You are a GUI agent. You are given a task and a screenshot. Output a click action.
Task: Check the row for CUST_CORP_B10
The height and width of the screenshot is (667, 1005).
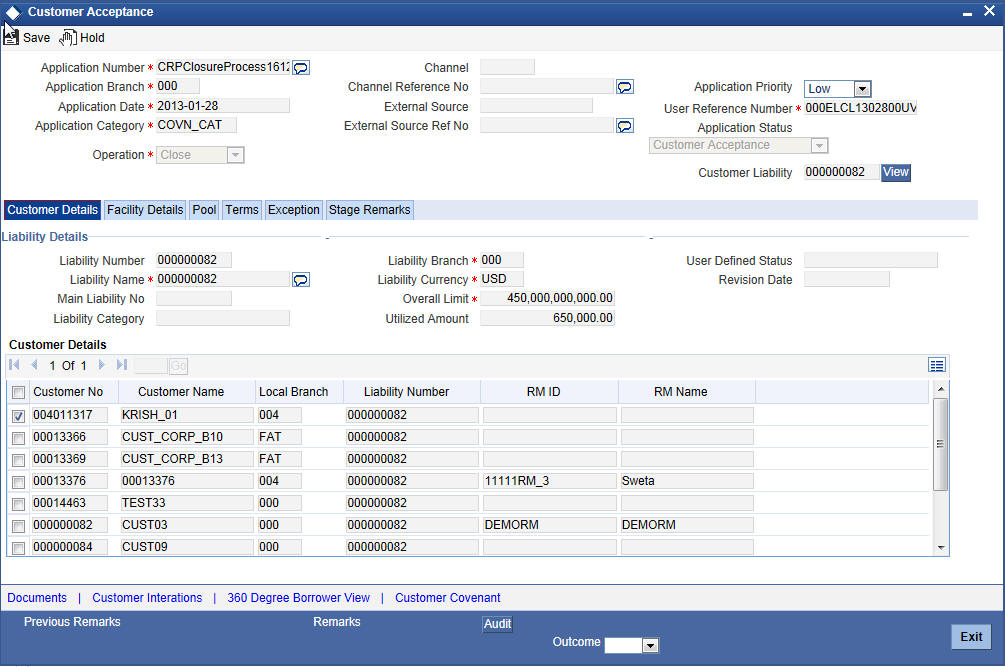19,438
